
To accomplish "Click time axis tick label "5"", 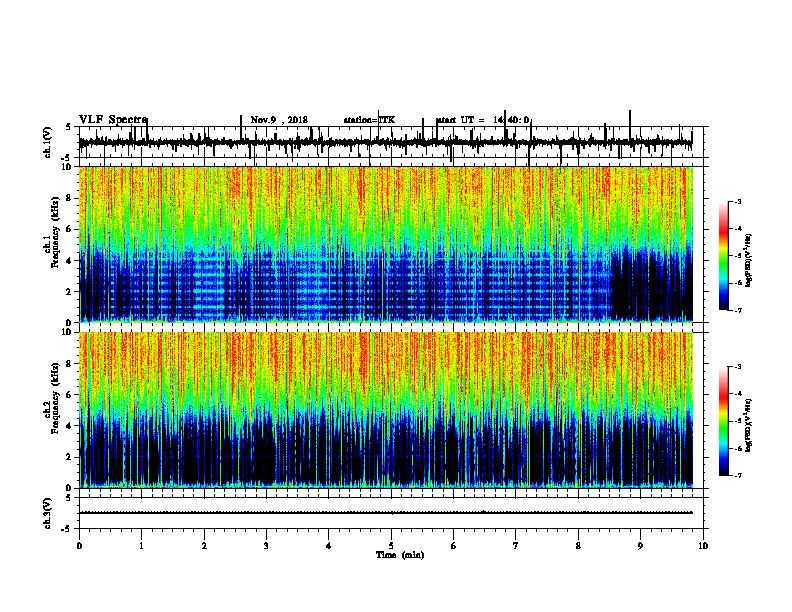I will tap(391, 546).
